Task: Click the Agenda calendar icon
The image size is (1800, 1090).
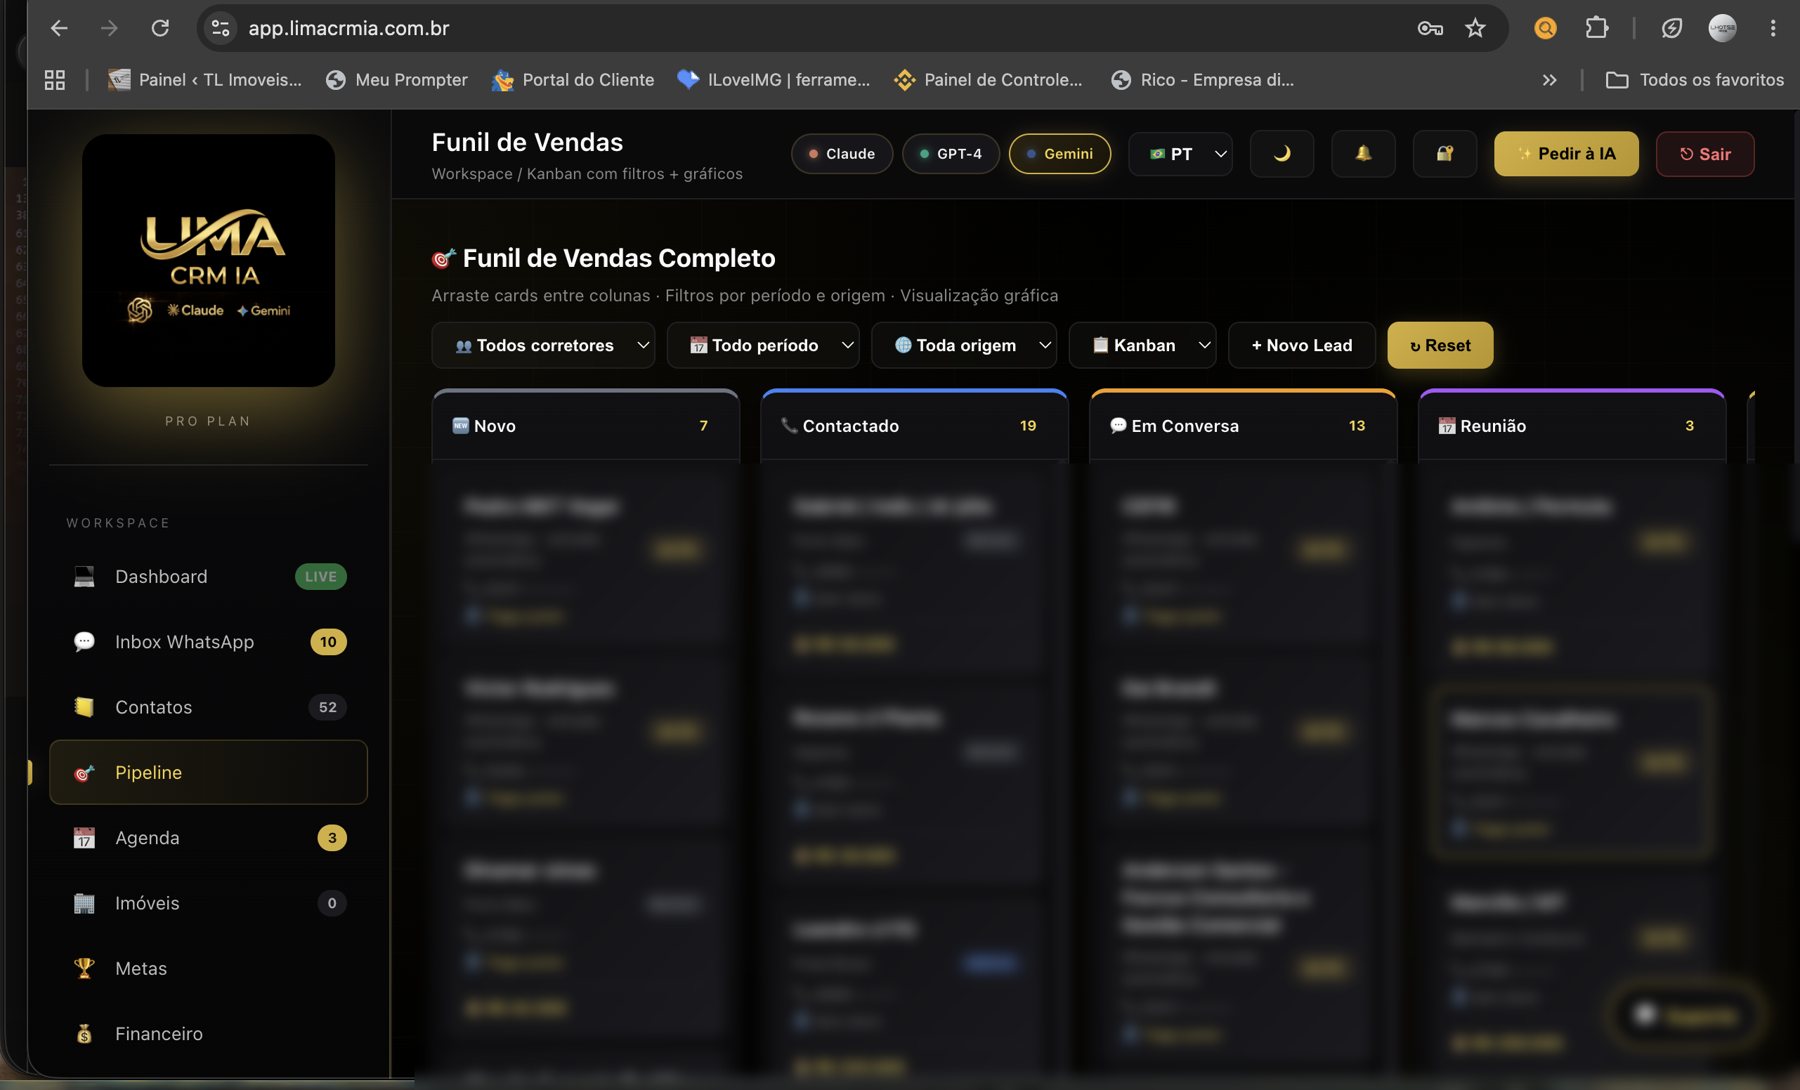Action: tap(84, 838)
